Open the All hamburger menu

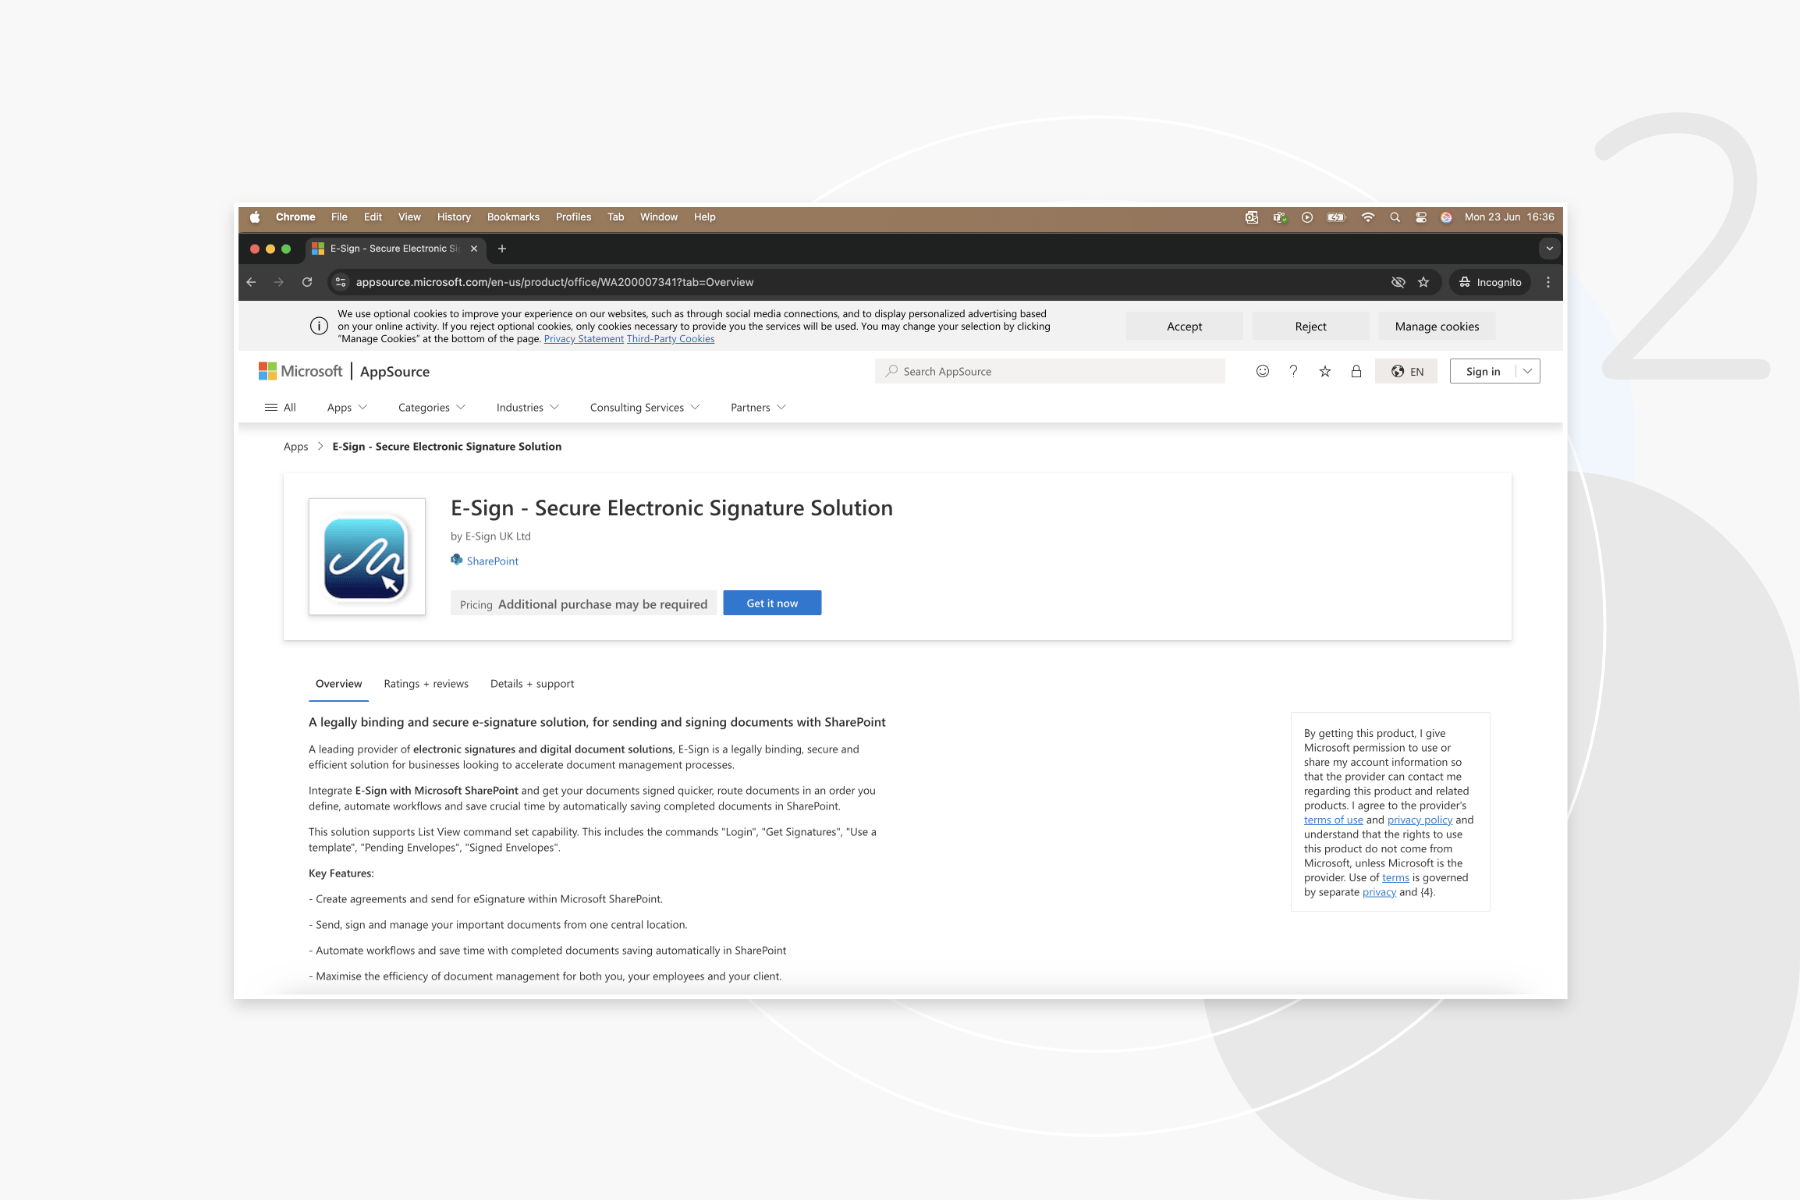pyautogui.click(x=280, y=408)
